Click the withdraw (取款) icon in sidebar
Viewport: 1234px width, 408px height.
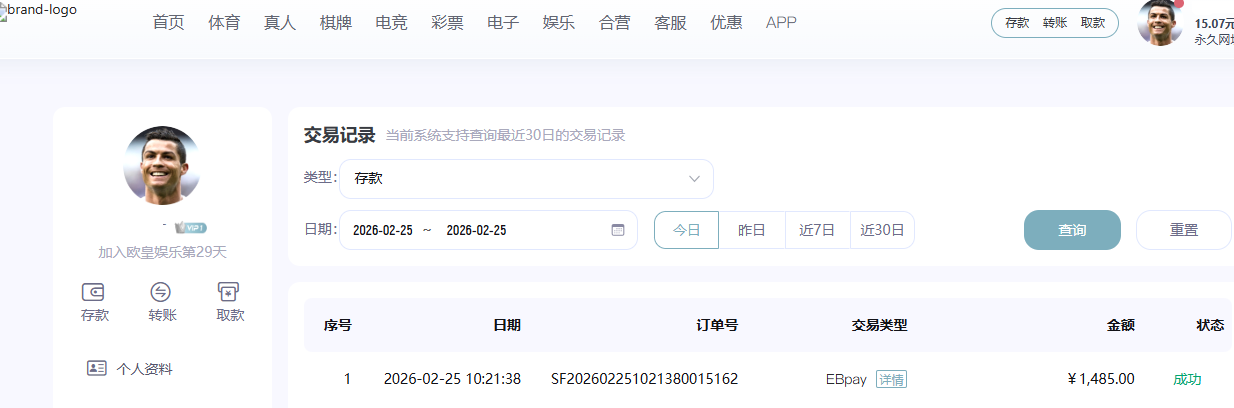(229, 292)
